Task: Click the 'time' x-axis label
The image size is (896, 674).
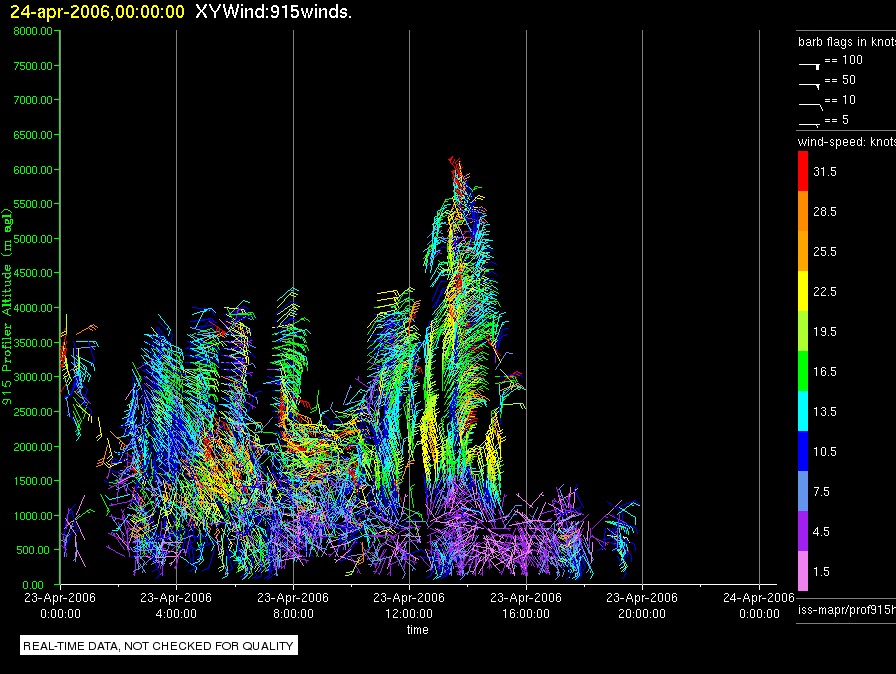Action: pyautogui.click(x=417, y=630)
